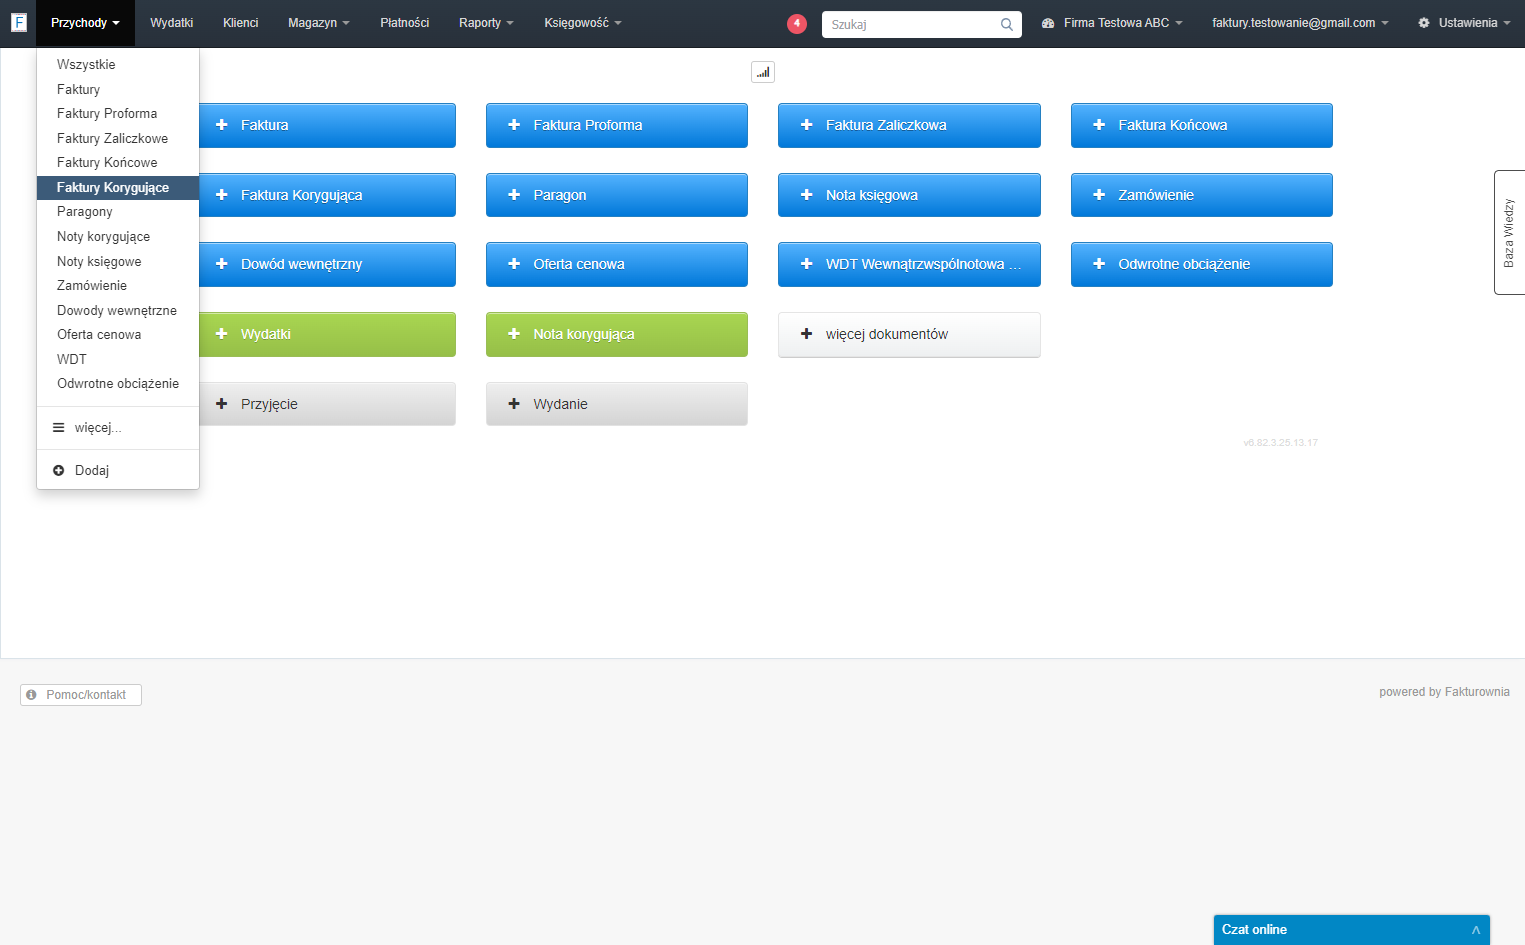Select Wszystkie in the Przychody menu
Viewport: 1525px width, 945px height.
point(118,65)
